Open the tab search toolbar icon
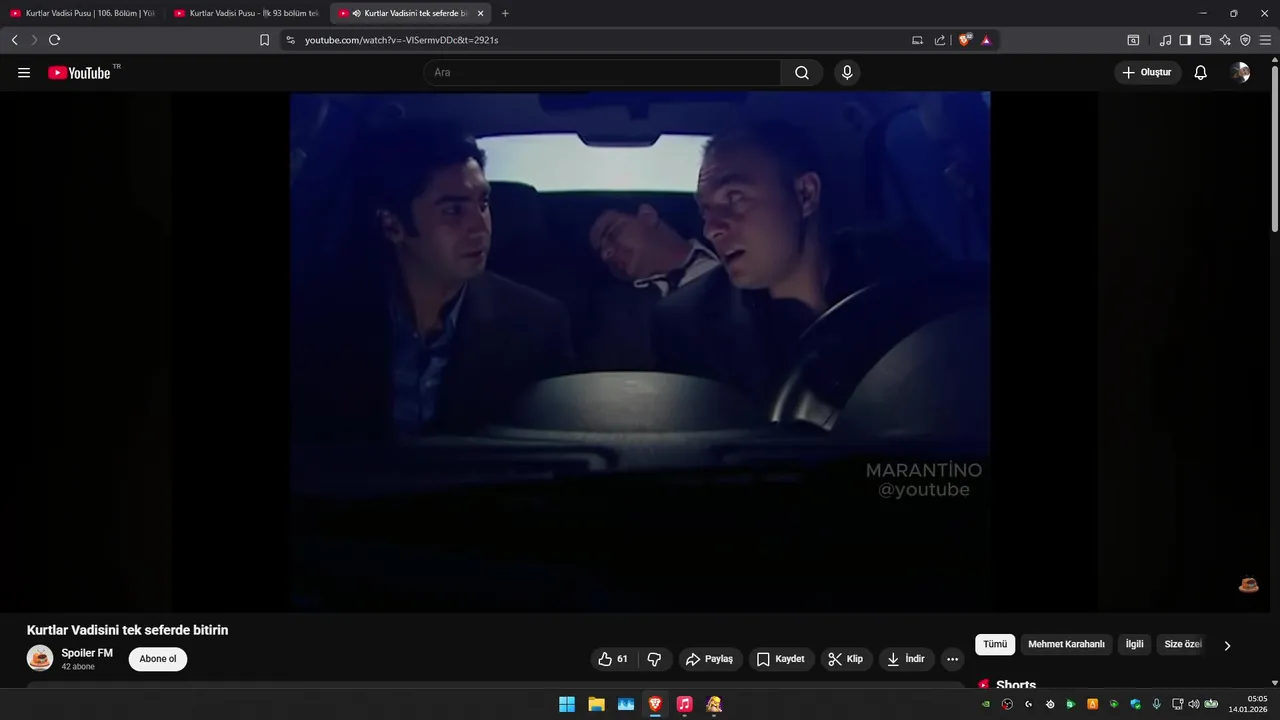Viewport: 1280px width, 720px height. (x=1133, y=40)
